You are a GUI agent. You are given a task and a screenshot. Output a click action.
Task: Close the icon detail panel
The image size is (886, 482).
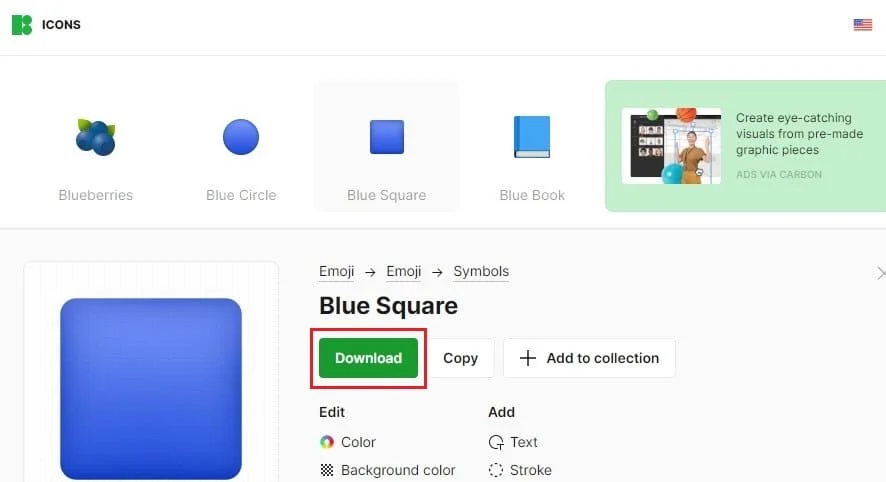click(881, 273)
